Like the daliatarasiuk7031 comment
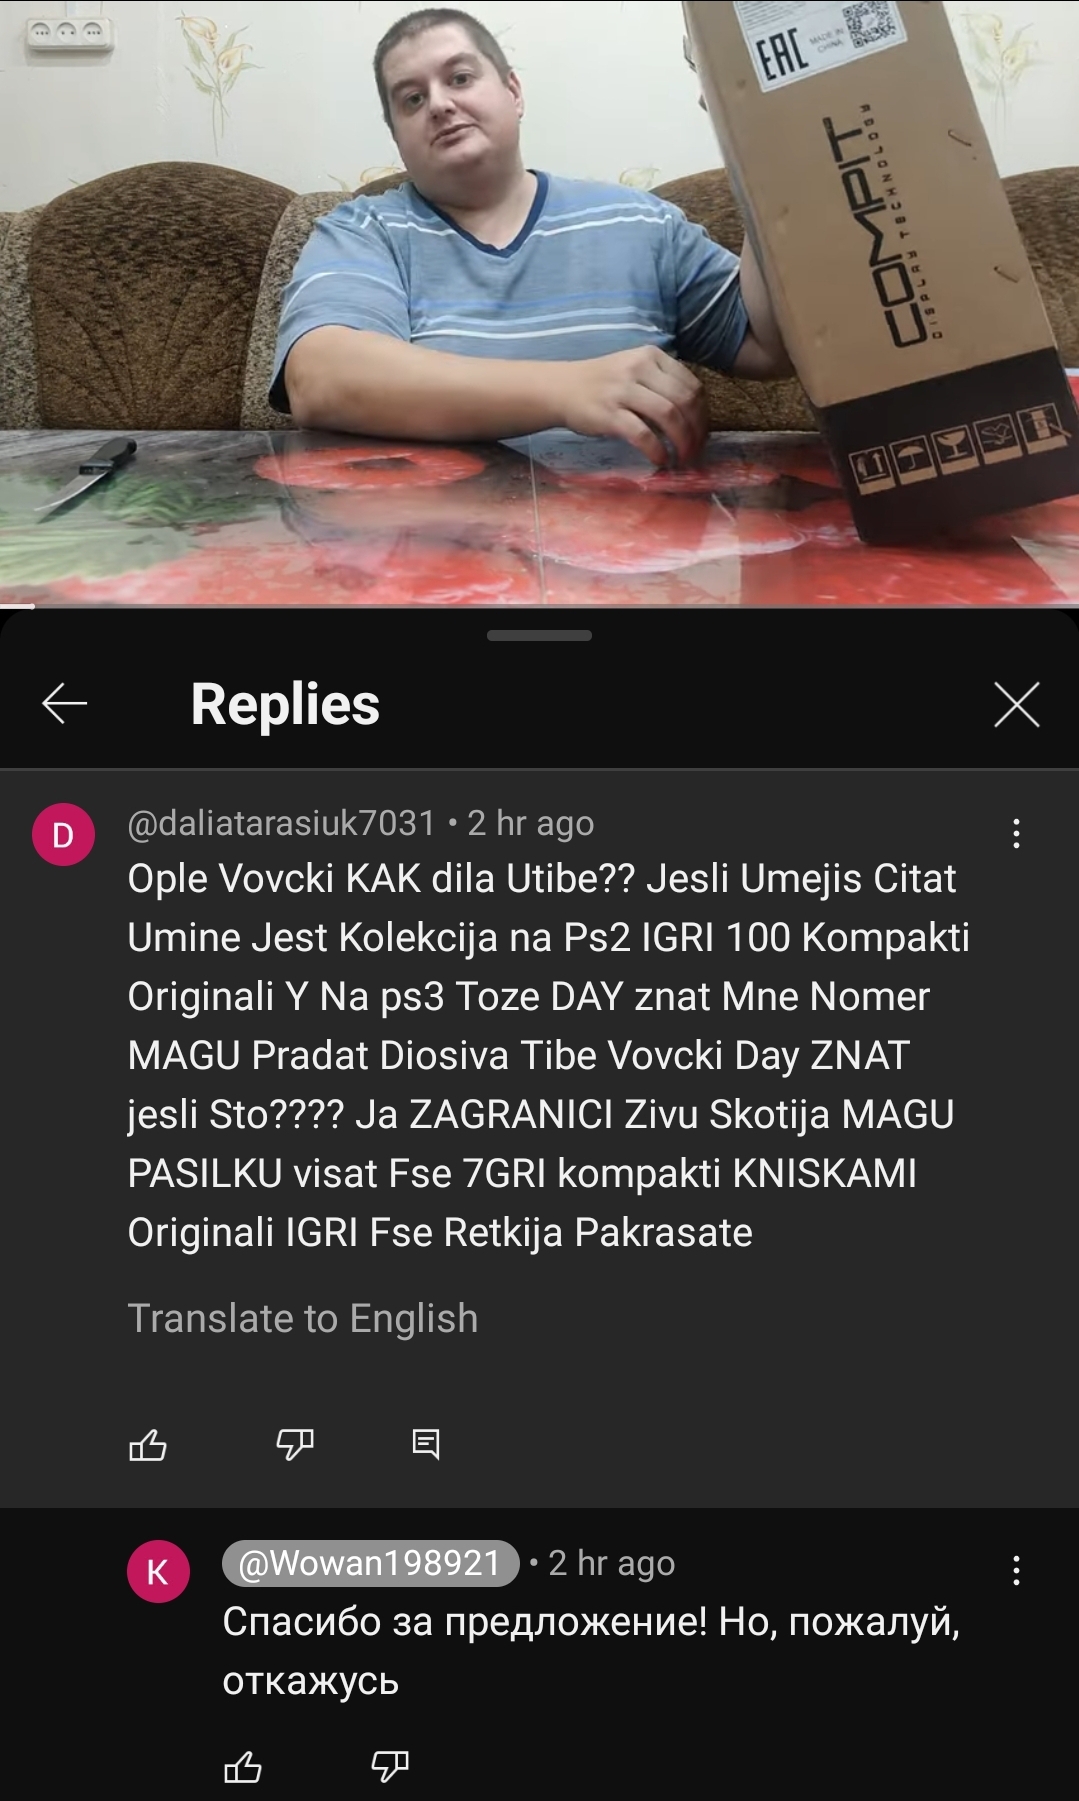This screenshot has height=1801, width=1079. coord(148,1444)
